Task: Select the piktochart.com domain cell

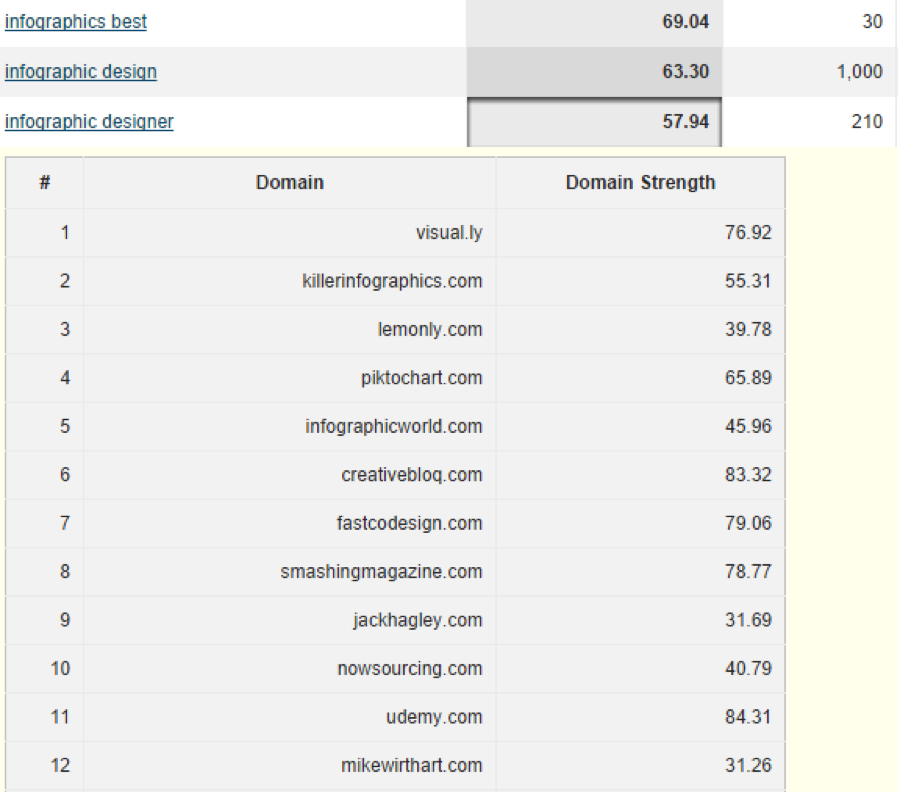Action: [290, 378]
